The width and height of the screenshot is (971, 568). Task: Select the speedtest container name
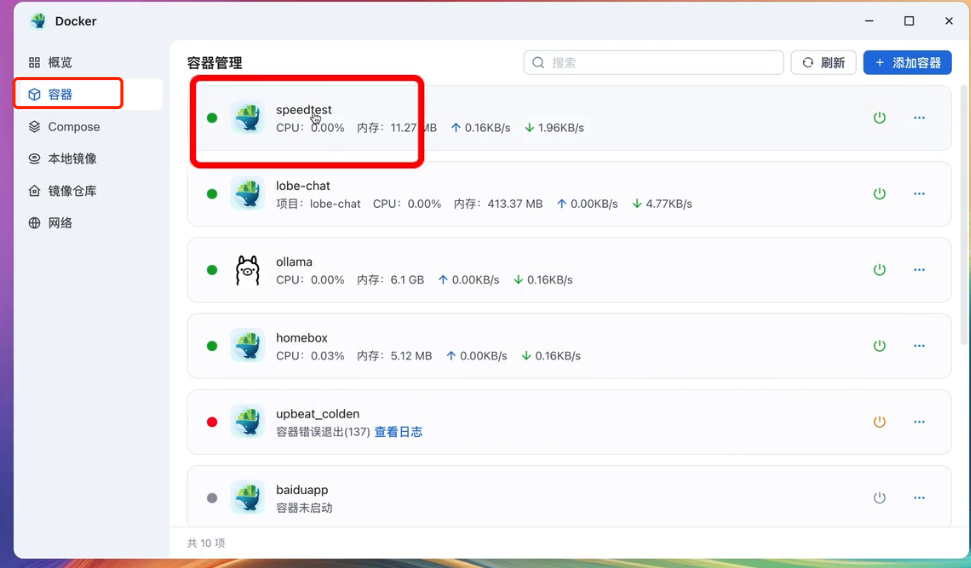click(x=303, y=110)
